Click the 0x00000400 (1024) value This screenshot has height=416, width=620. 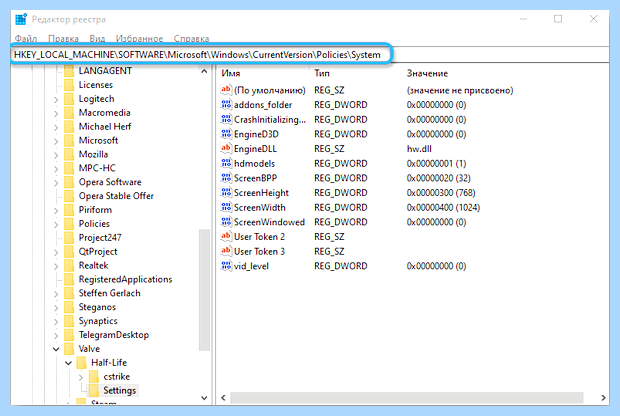pyautogui.click(x=443, y=207)
